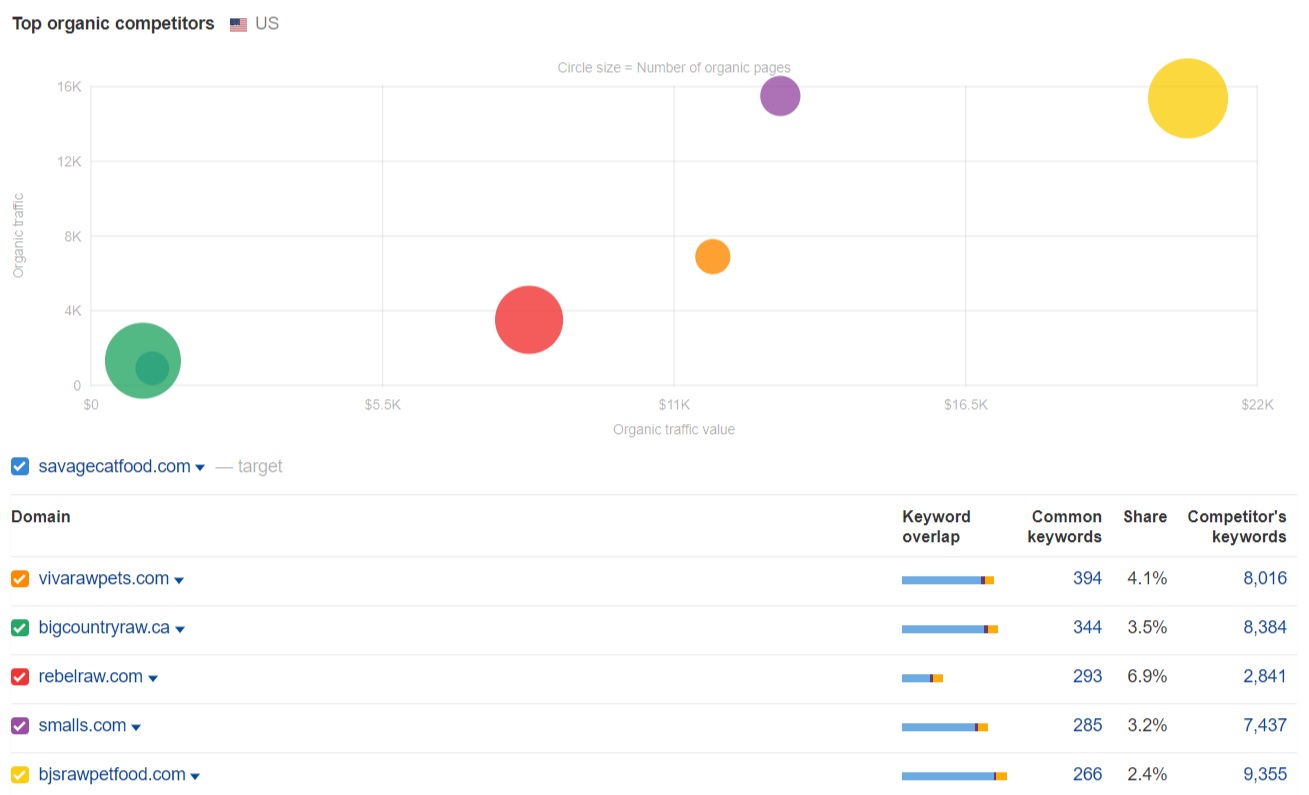This screenshot has height=795, width=1309.
Task: Disable the rebelraw.com red checkbox
Action: point(20,677)
